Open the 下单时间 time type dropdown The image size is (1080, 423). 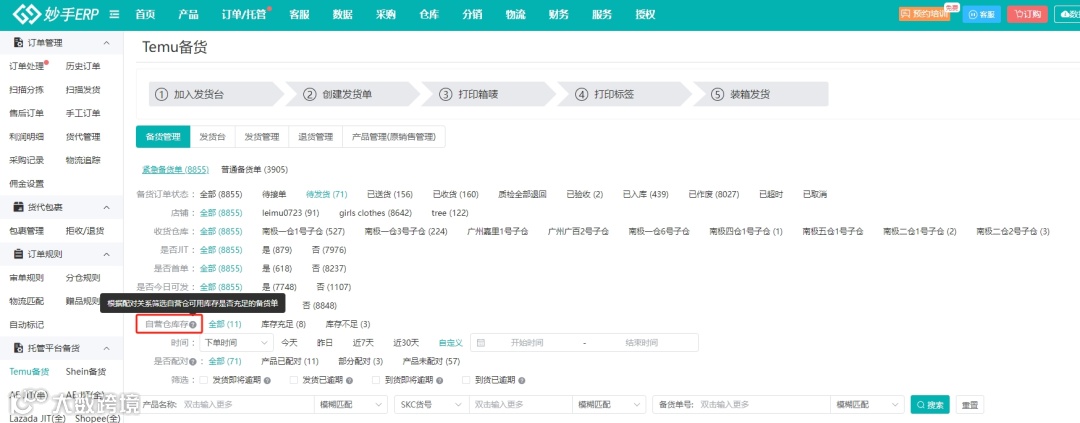tap(236, 342)
